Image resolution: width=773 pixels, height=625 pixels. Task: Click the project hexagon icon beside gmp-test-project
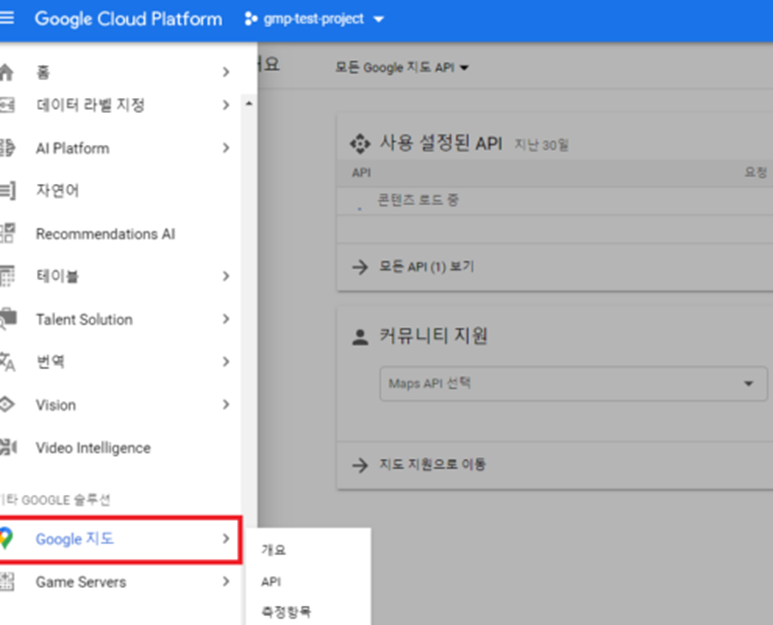pyautogui.click(x=250, y=19)
